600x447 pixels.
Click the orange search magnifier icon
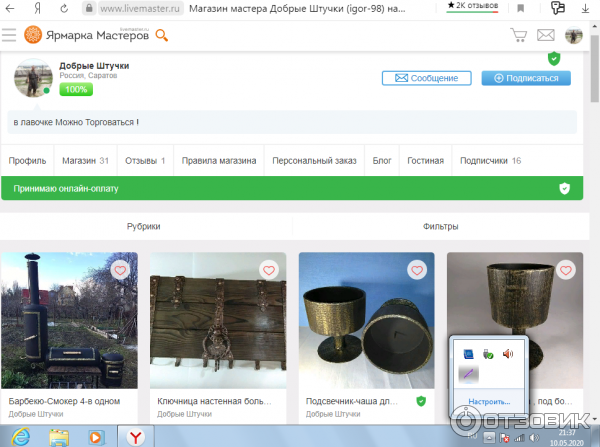click(x=162, y=36)
